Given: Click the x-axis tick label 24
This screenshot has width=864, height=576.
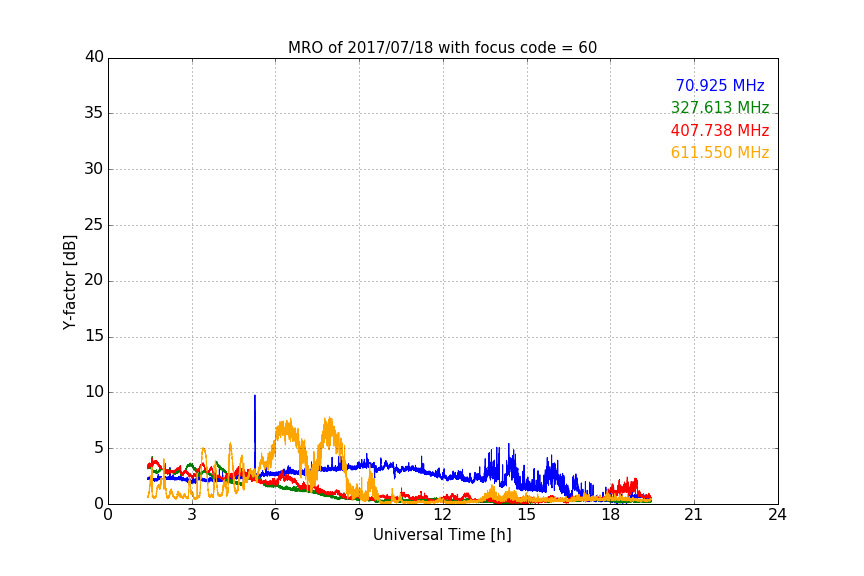Looking at the screenshot, I should 777,515.
